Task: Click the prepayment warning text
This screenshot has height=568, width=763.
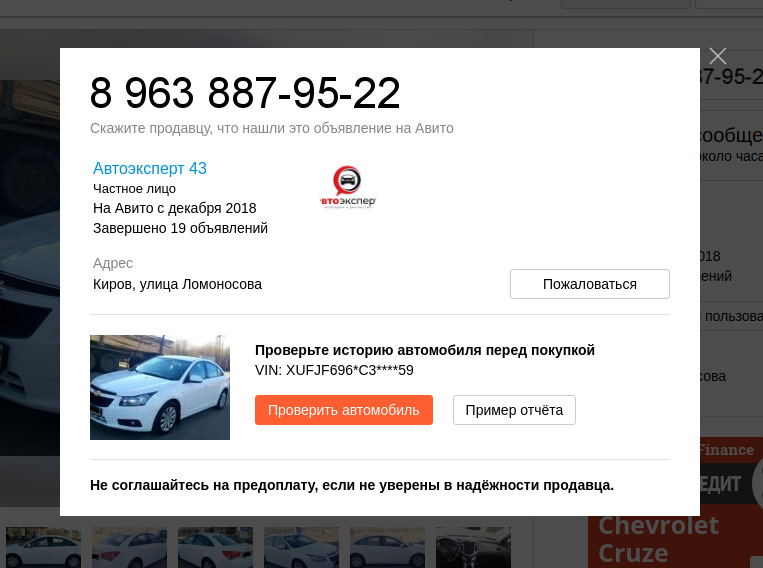Action: (x=352, y=485)
